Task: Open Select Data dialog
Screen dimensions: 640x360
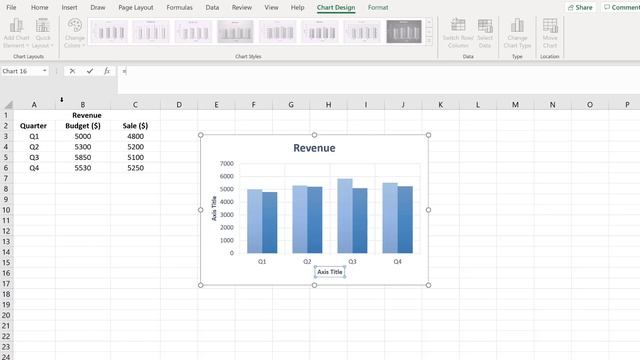Action: (x=485, y=33)
